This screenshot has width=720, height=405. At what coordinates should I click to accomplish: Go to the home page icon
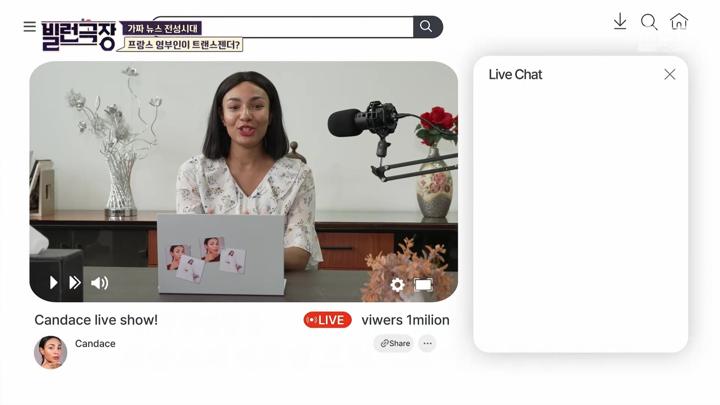[679, 22]
